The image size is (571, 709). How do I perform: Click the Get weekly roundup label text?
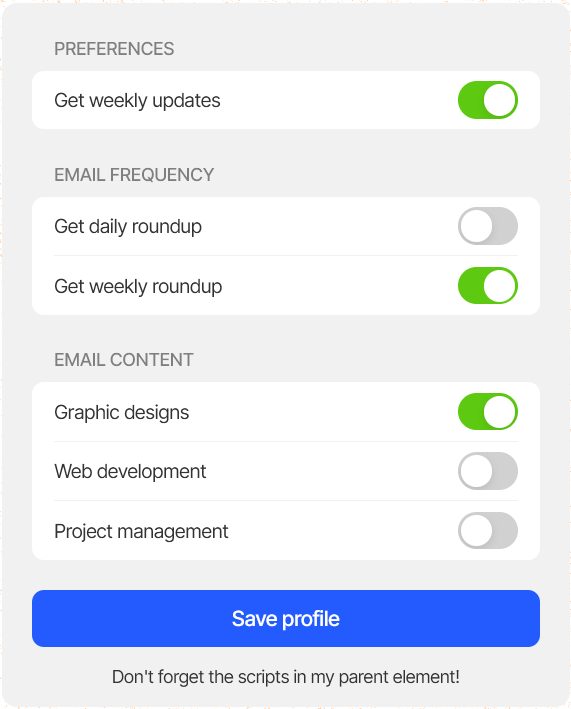138,287
